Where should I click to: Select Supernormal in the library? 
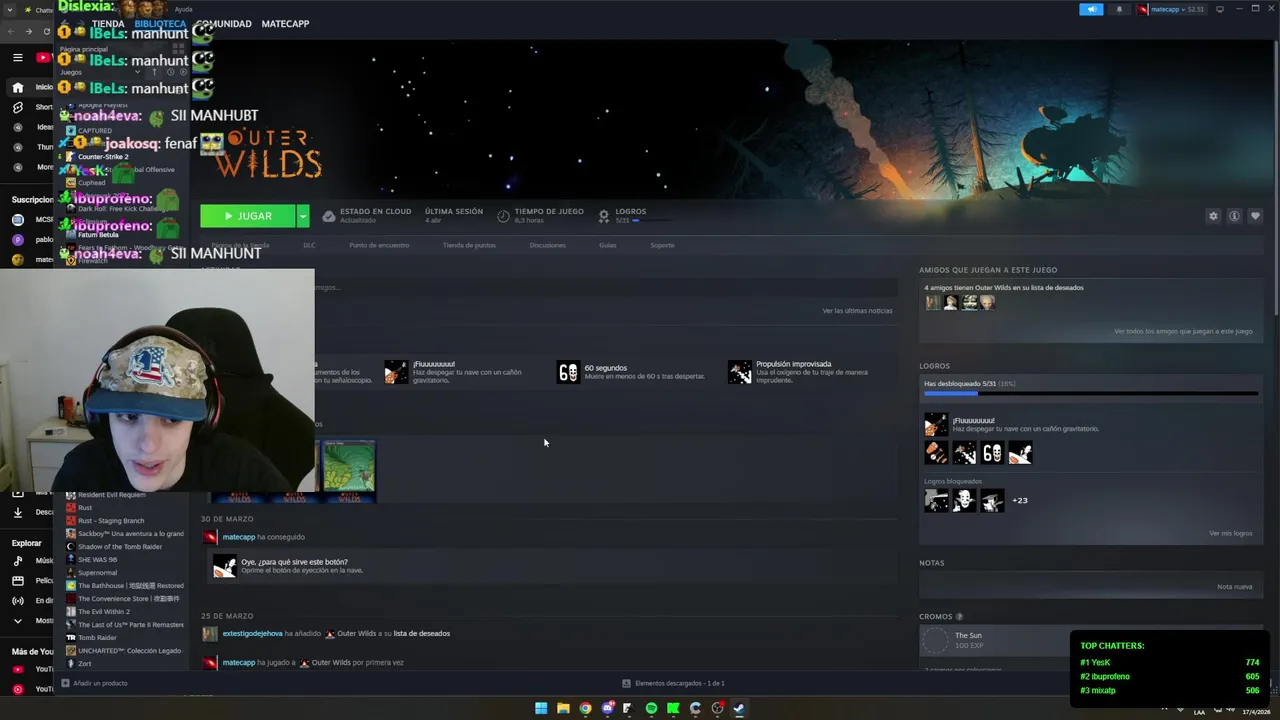point(97,573)
